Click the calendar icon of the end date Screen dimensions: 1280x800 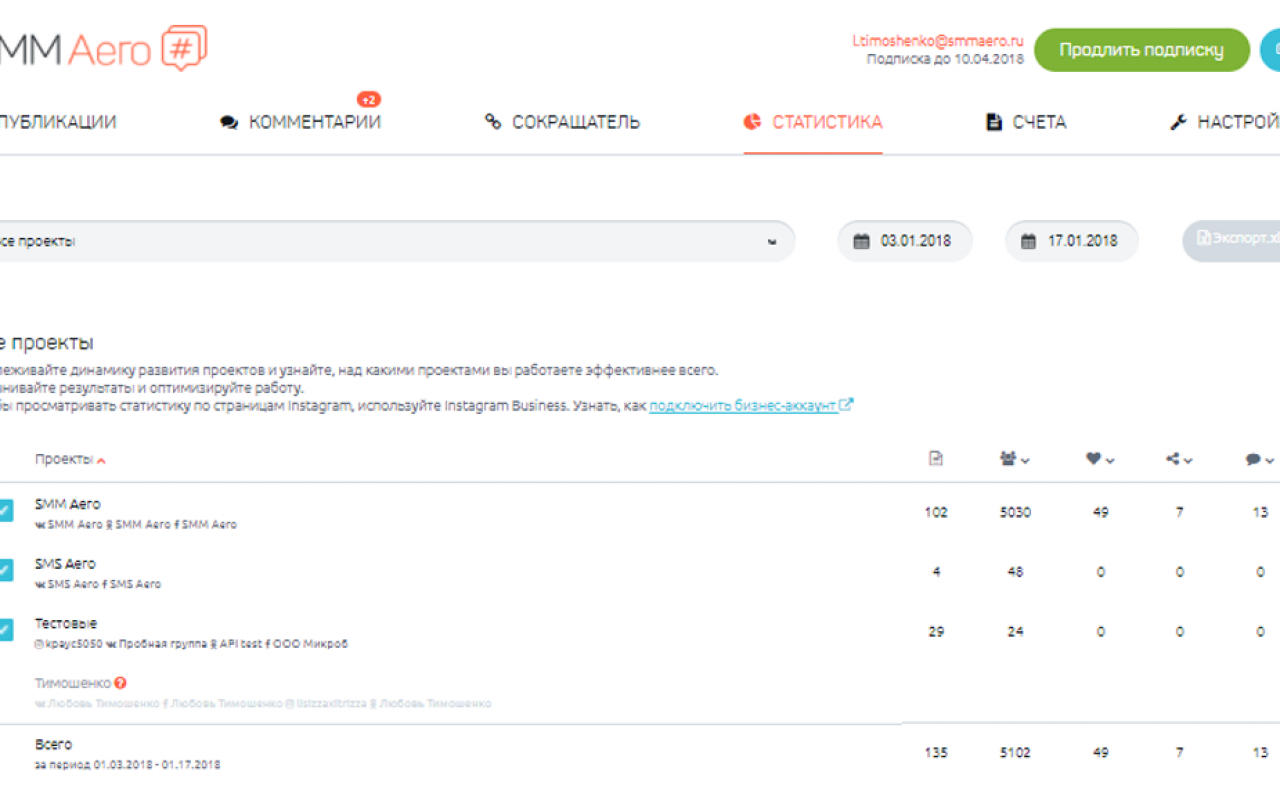pos(1029,241)
